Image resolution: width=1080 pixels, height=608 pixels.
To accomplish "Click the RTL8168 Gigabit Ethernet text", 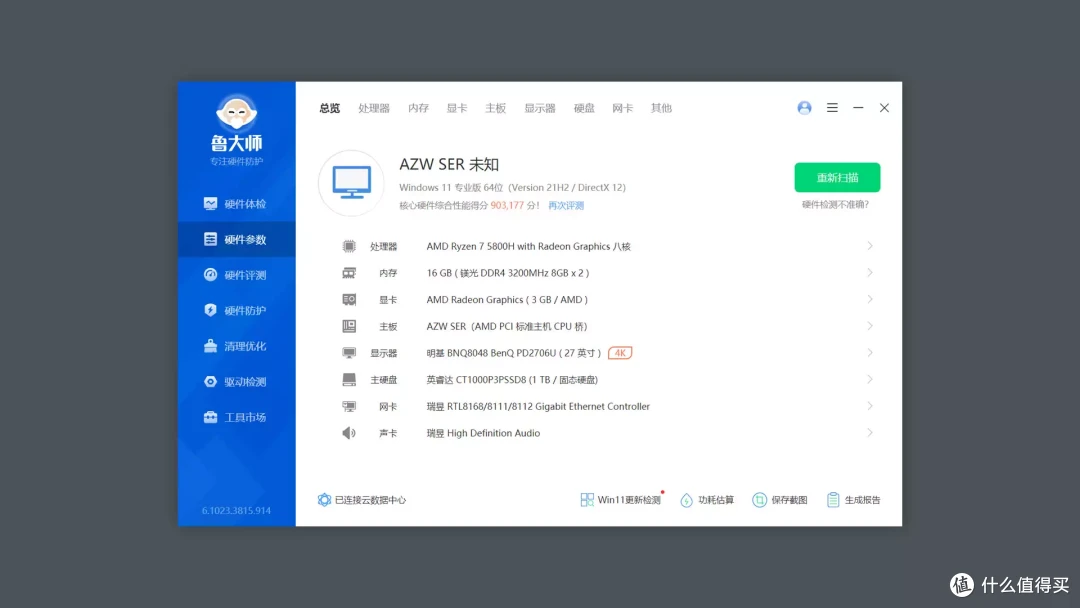I will click(538, 406).
